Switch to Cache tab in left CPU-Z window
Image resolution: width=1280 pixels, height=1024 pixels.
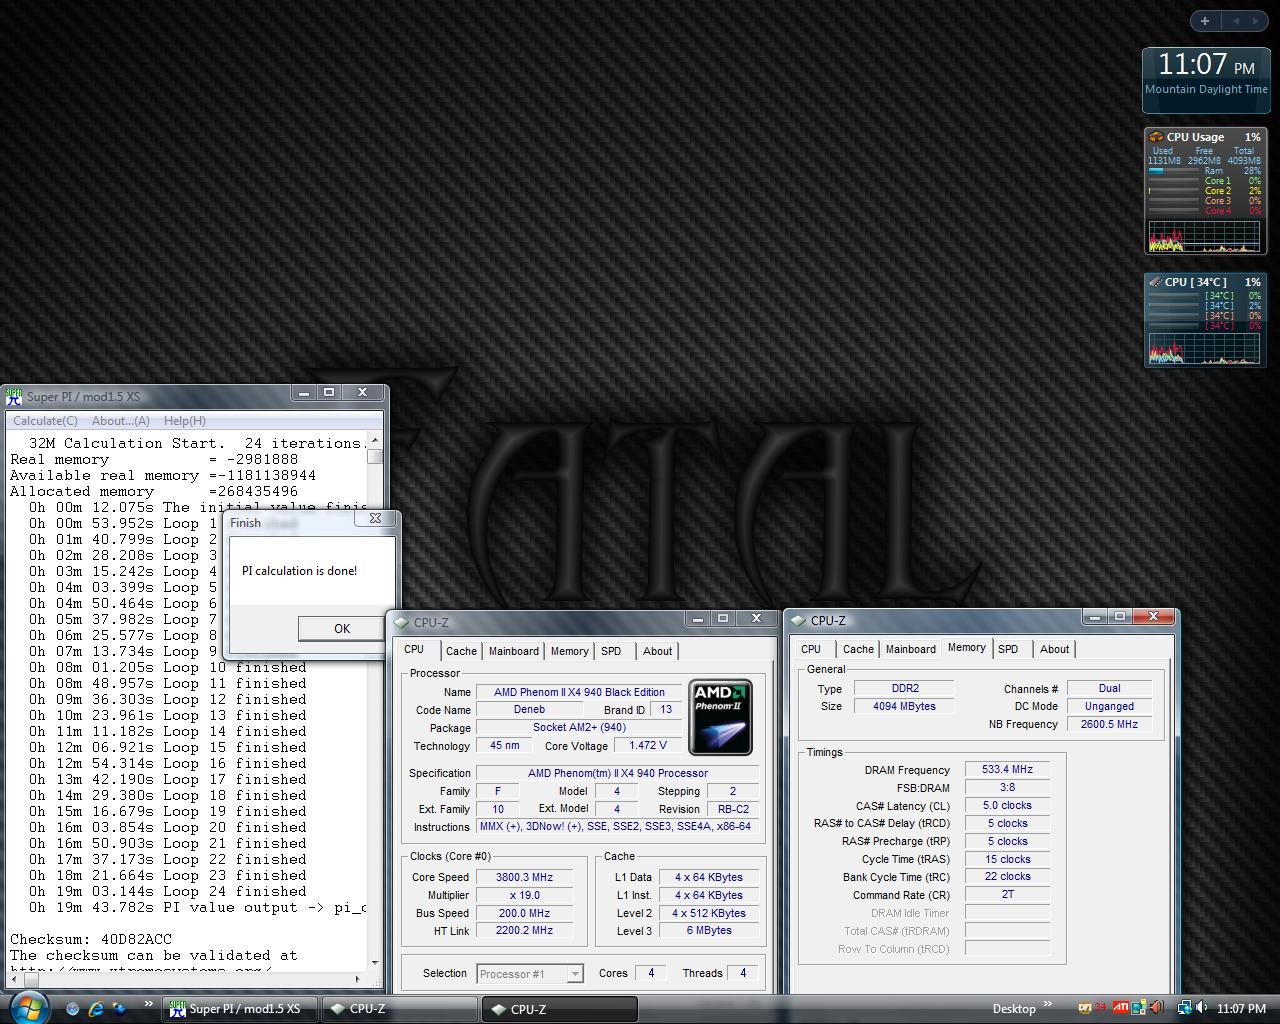coord(461,651)
